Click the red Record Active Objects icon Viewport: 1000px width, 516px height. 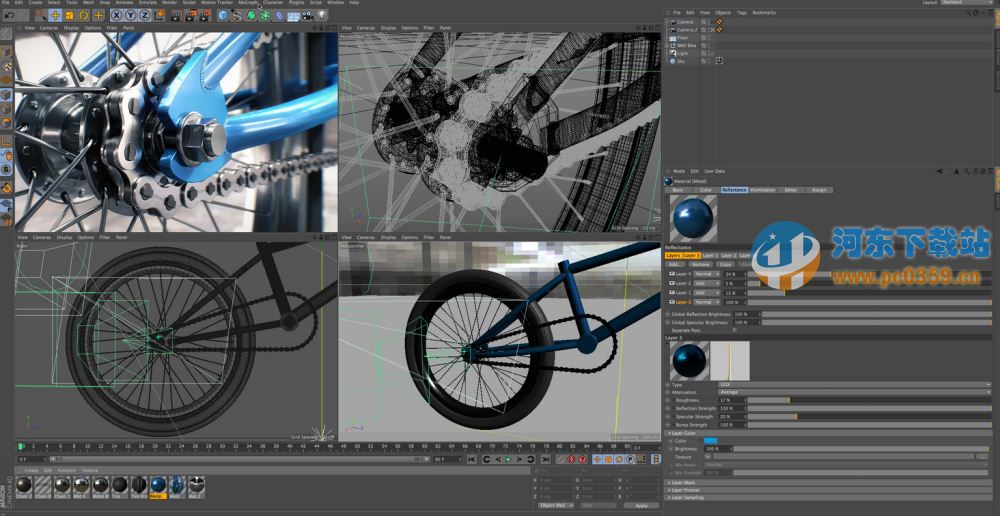(x=571, y=459)
